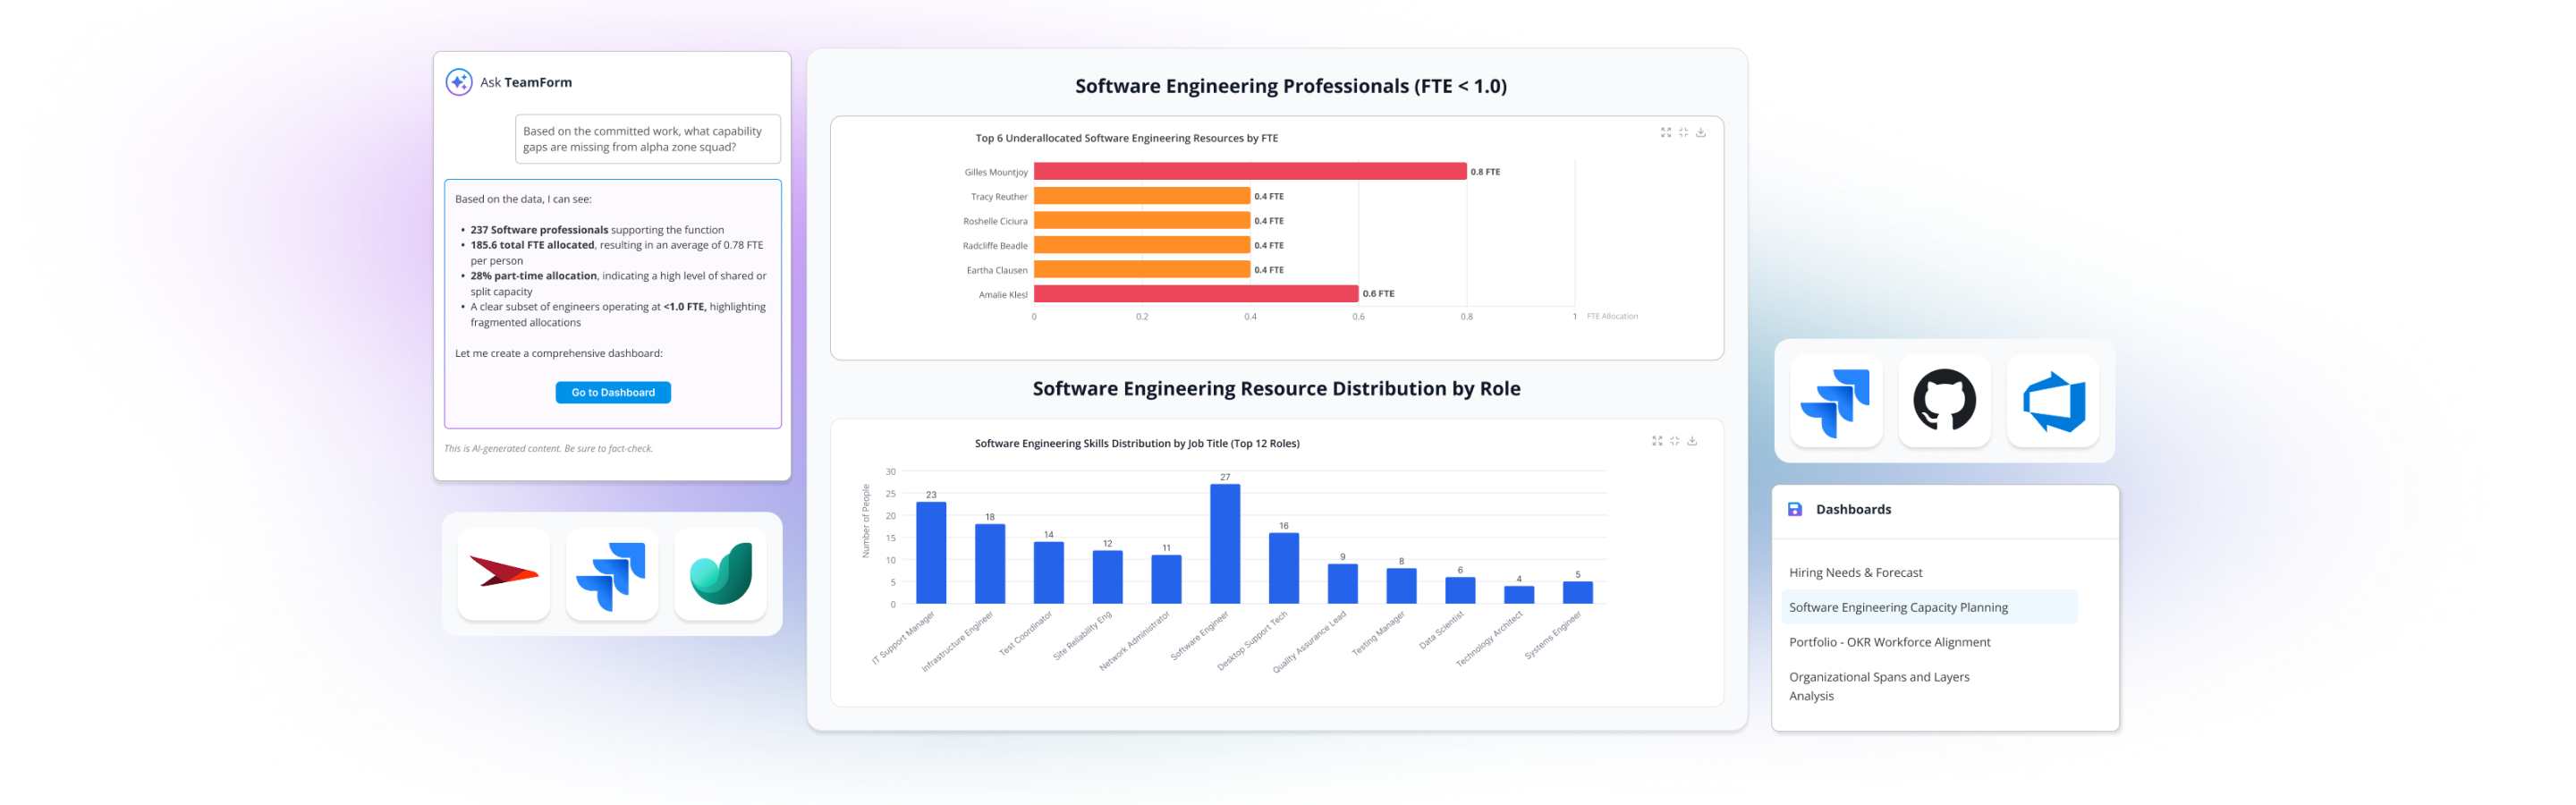
Task: Open the red arrow logo integration tile
Action: pos(504,574)
